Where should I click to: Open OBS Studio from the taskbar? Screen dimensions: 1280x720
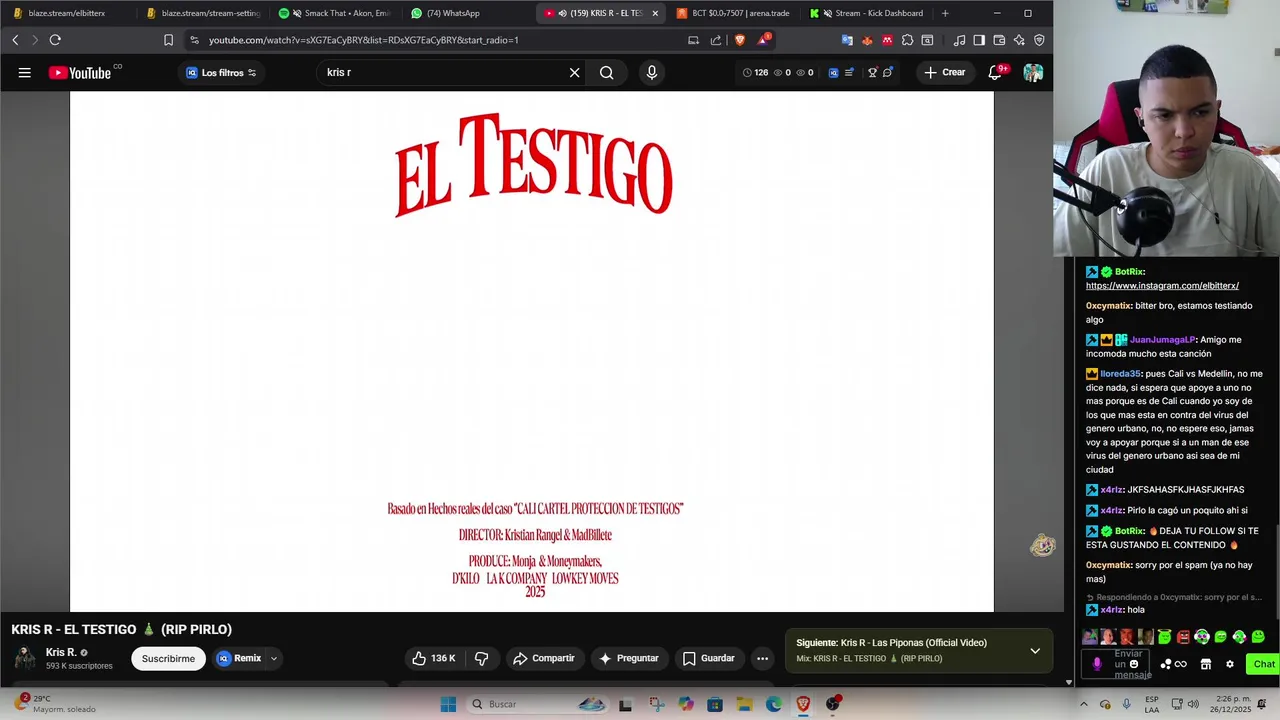click(833, 704)
